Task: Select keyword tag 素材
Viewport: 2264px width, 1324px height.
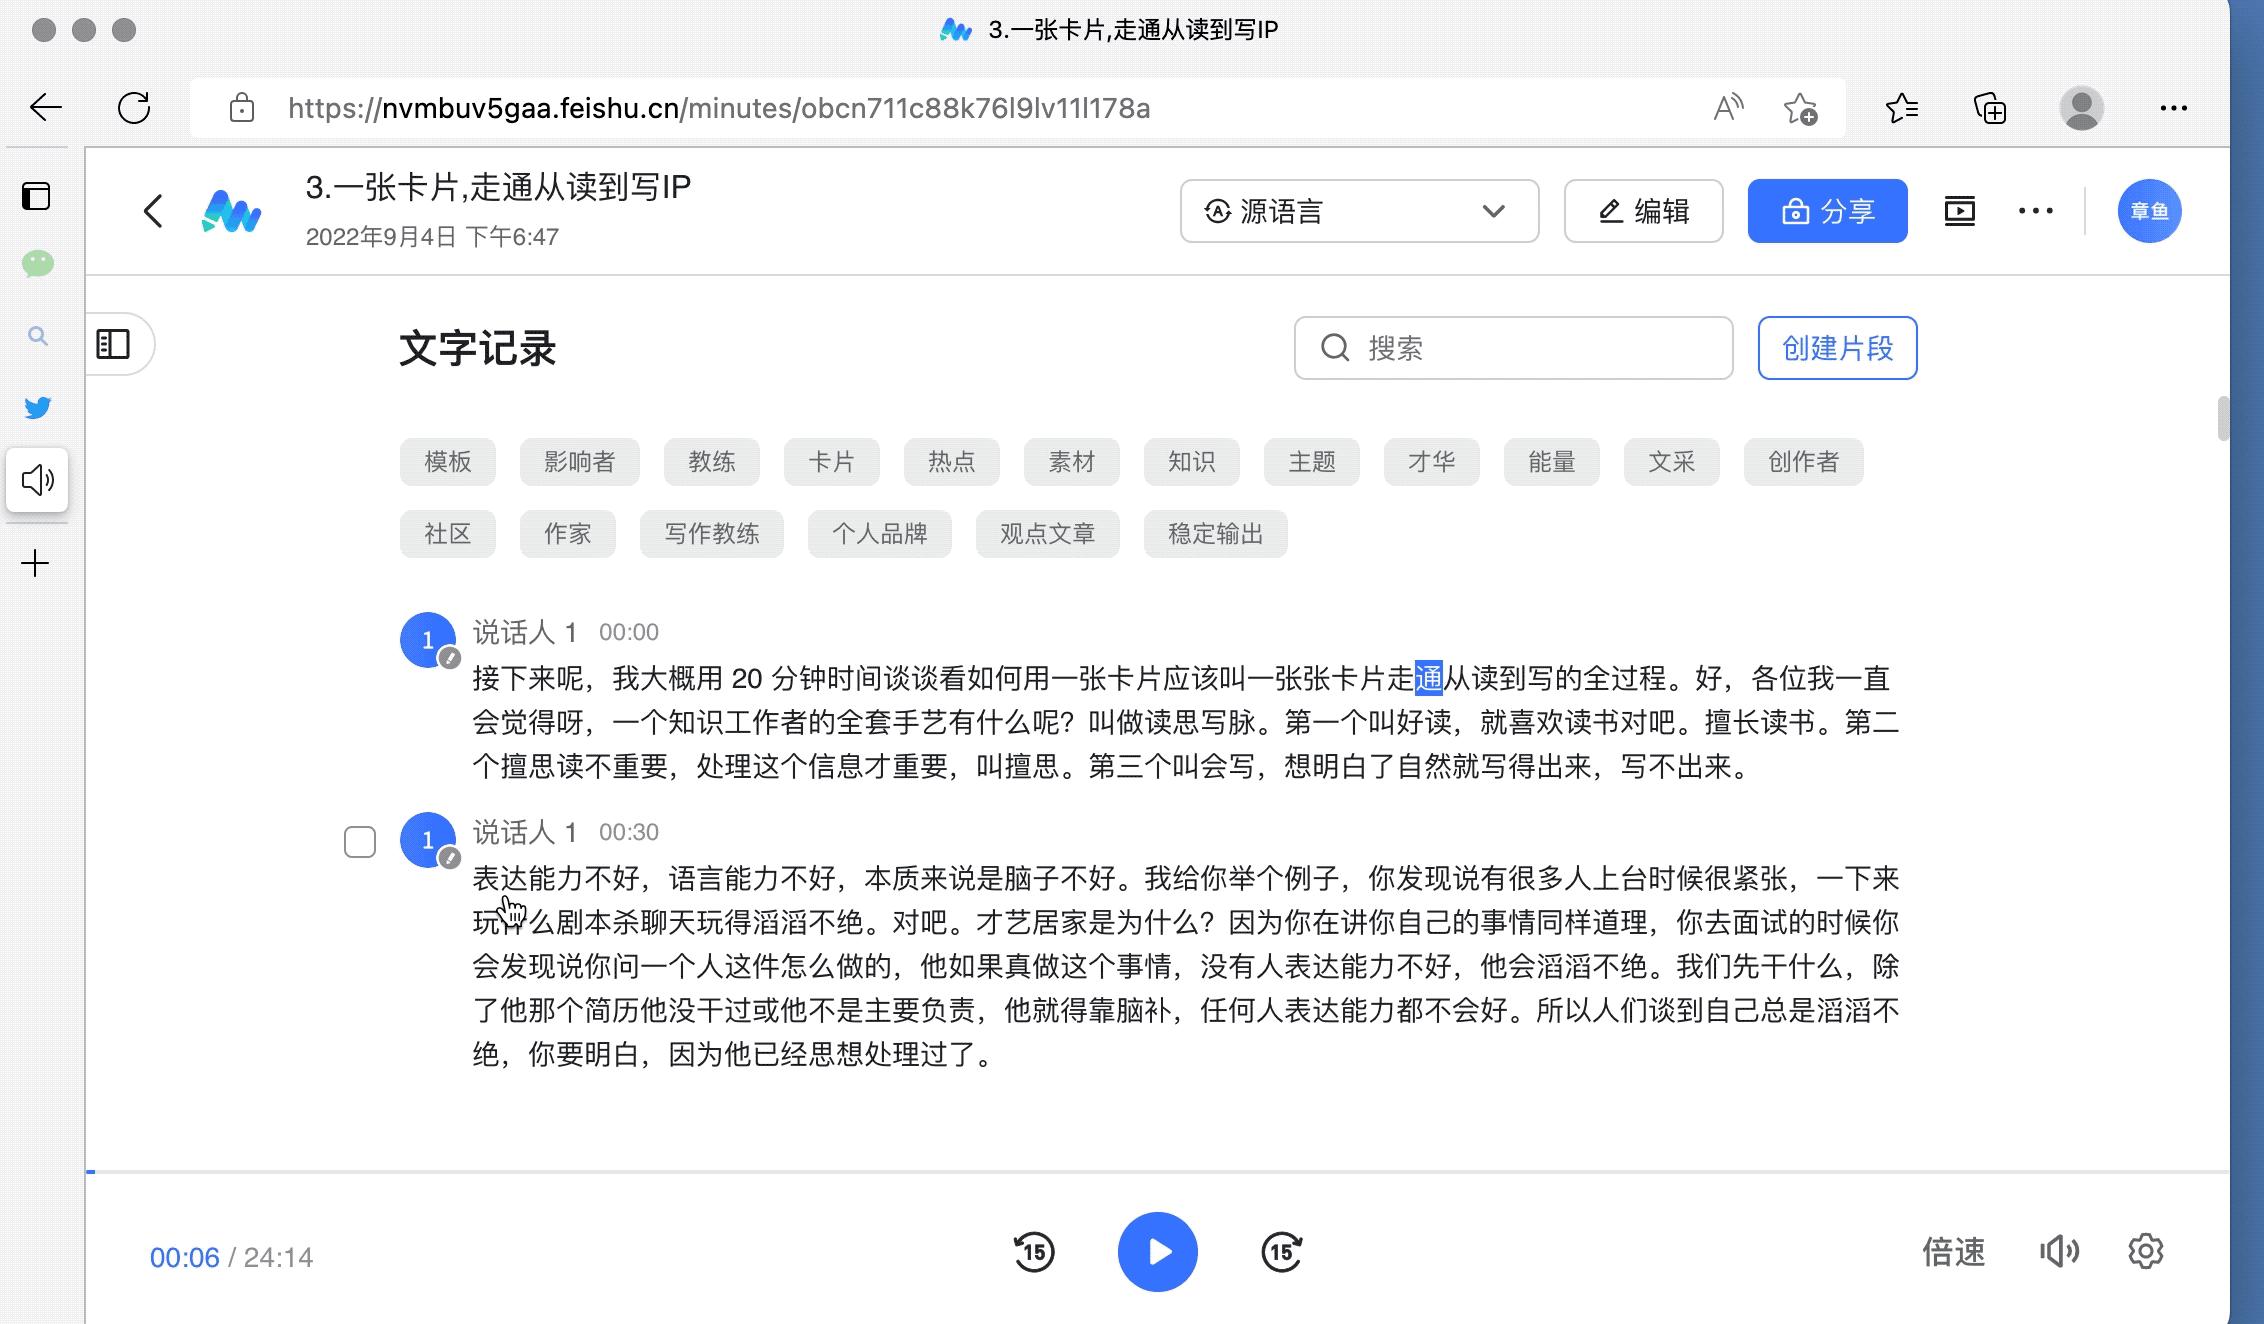Action: click(x=1071, y=462)
